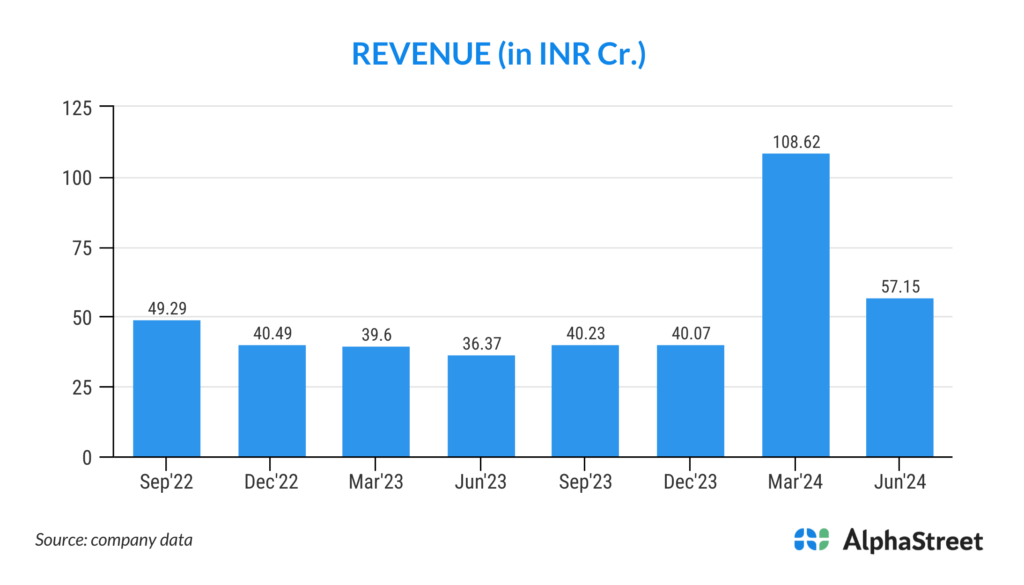Screen dimensions: 1024x585
Task: Click the Mar'23 x-axis label
Action: coord(376,482)
